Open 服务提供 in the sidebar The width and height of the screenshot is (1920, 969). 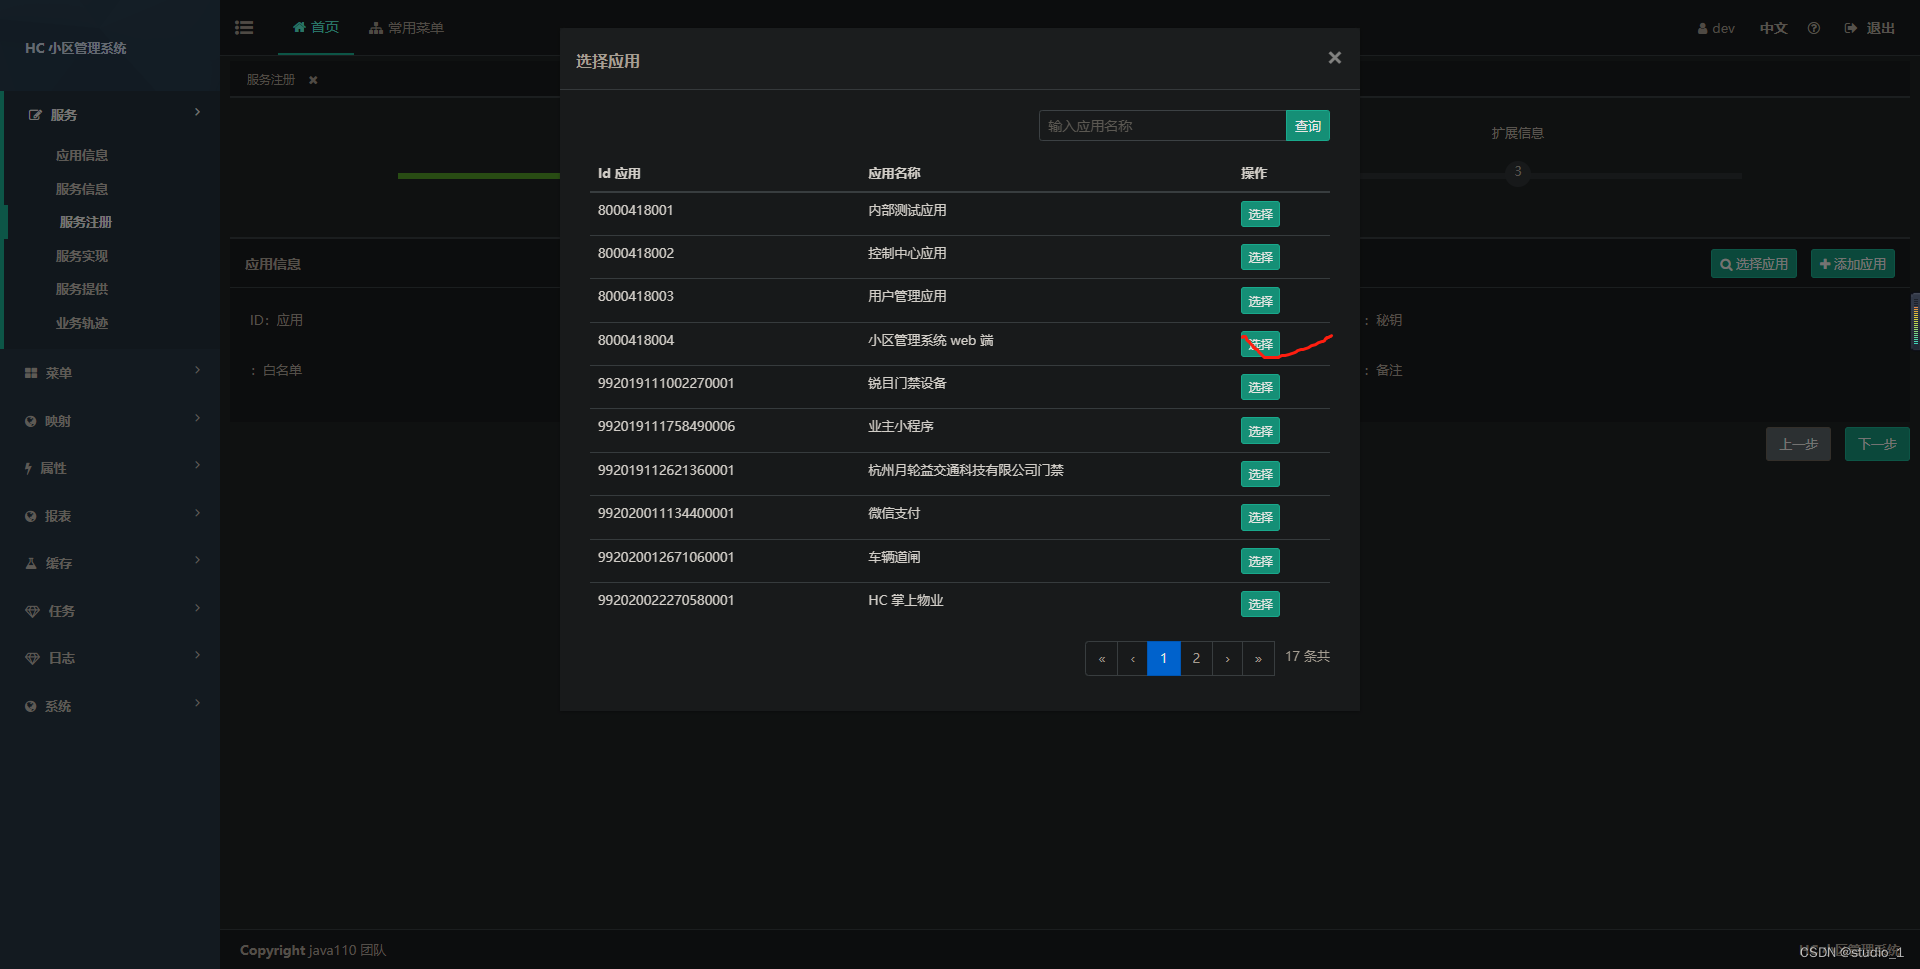click(x=82, y=289)
